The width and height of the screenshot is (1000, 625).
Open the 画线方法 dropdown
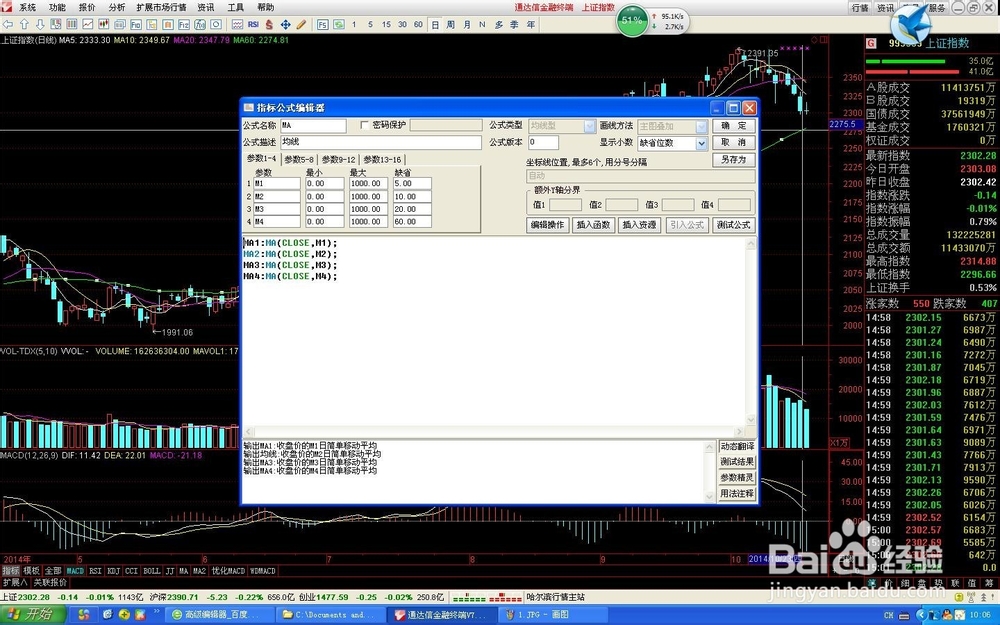tap(702, 126)
